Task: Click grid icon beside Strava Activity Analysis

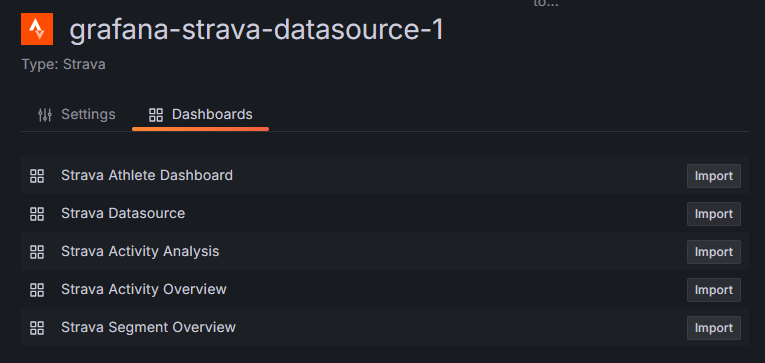Action: (37, 252)
